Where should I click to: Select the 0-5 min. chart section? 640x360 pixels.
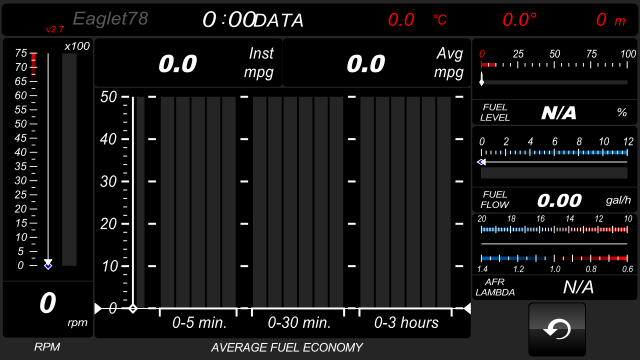199,323
